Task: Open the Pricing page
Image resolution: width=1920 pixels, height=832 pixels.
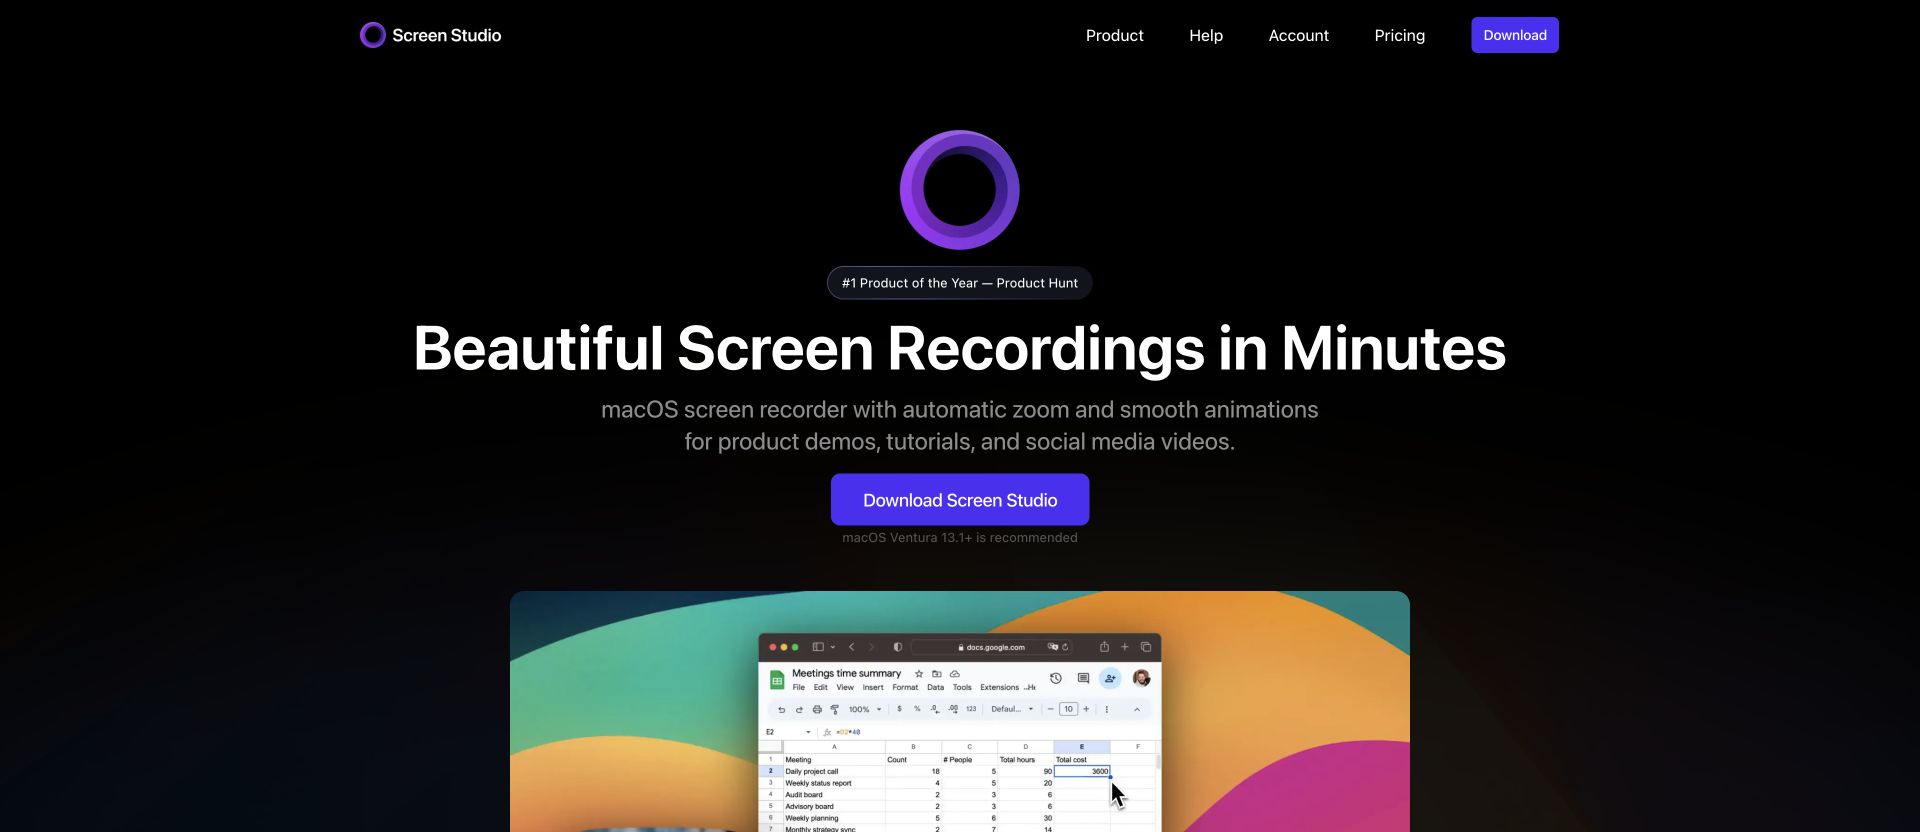Action: pos(1399,35)
